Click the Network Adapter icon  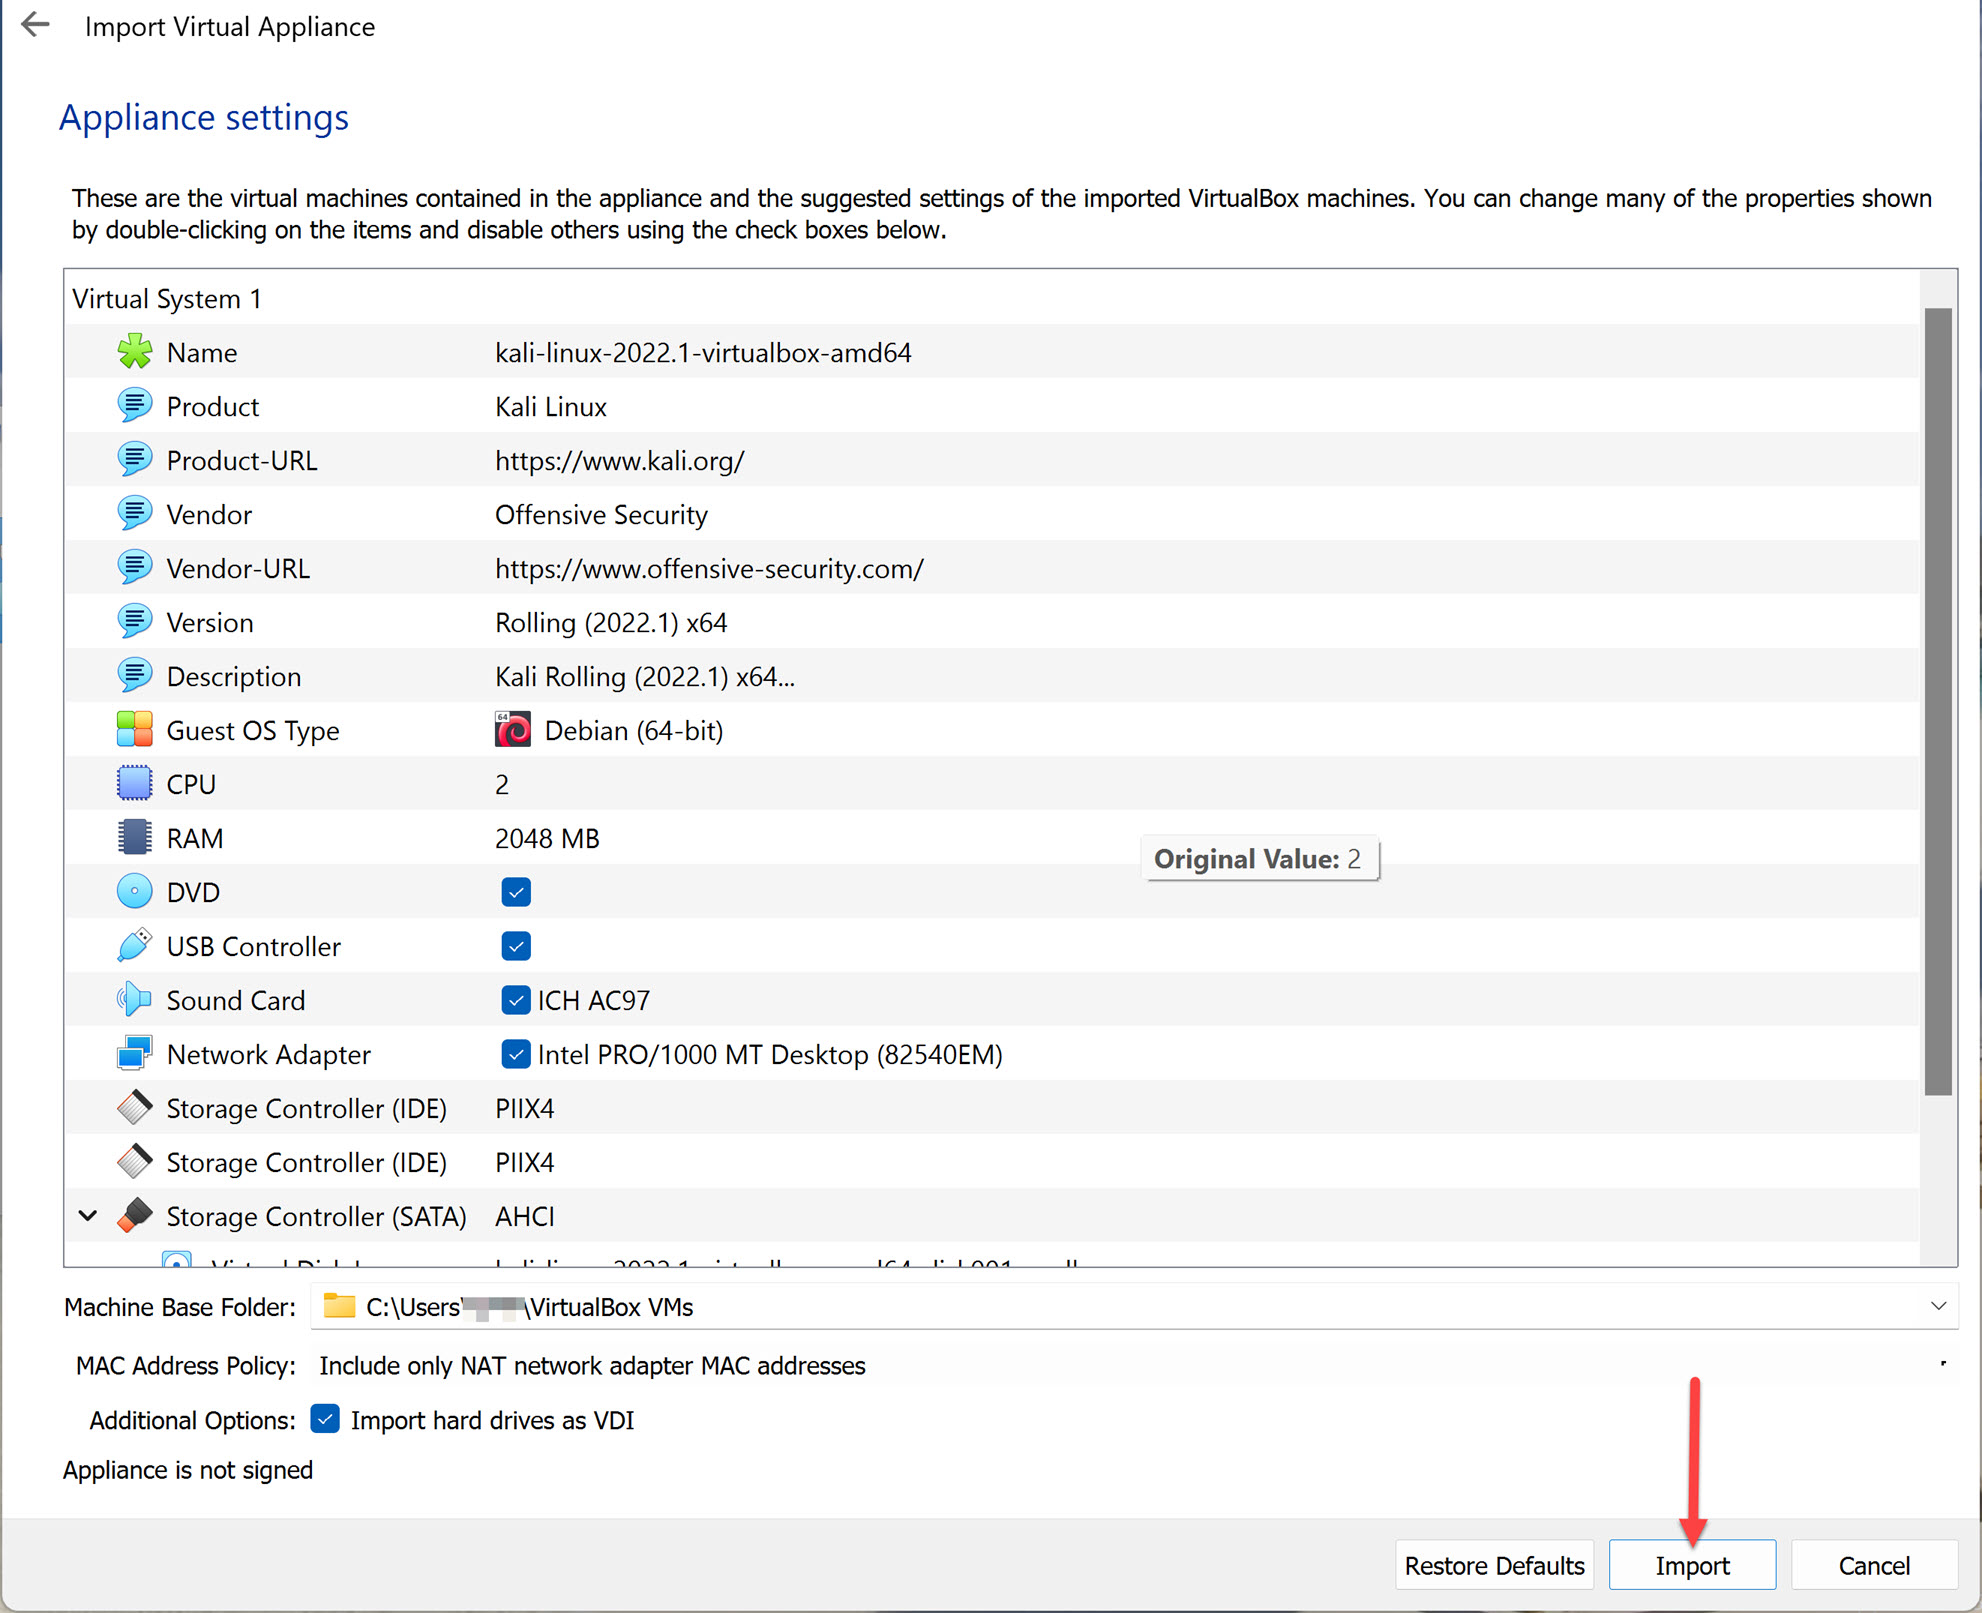pos(134,1054)
